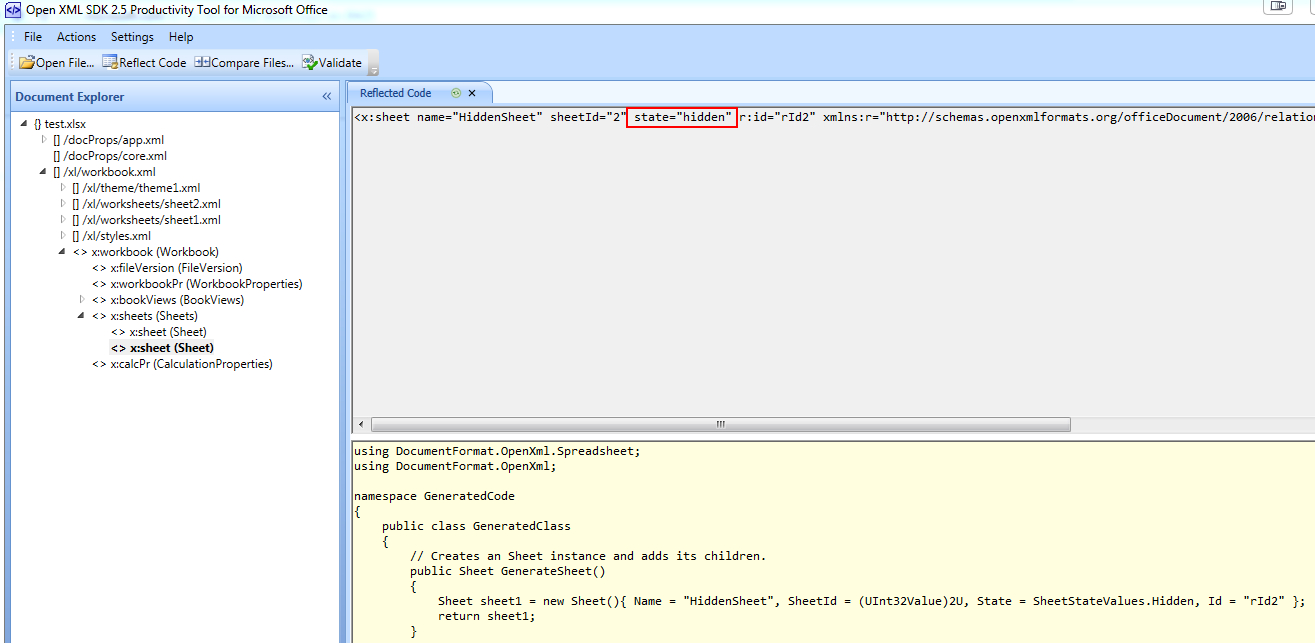1315x643 pixels.
Task: Collapse the Document Explorer panel with the chevron
Action: tap(326, 96)
